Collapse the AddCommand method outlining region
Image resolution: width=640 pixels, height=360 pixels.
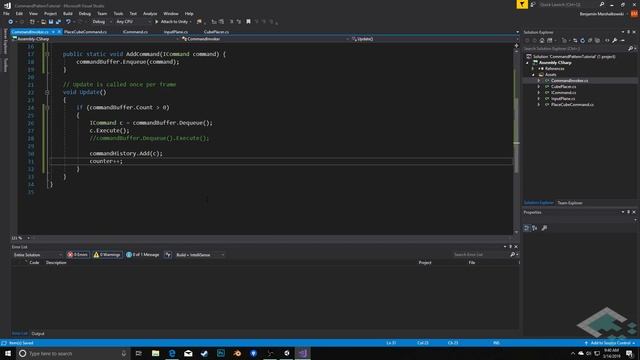[x=47, y=54]
